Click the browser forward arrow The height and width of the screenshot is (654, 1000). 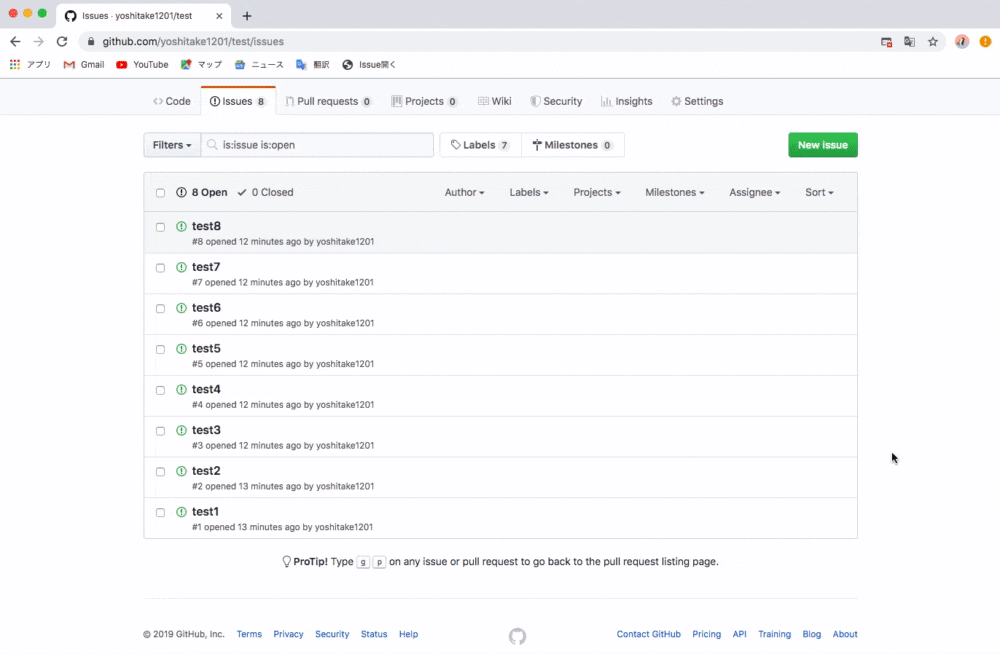[39, 41]
